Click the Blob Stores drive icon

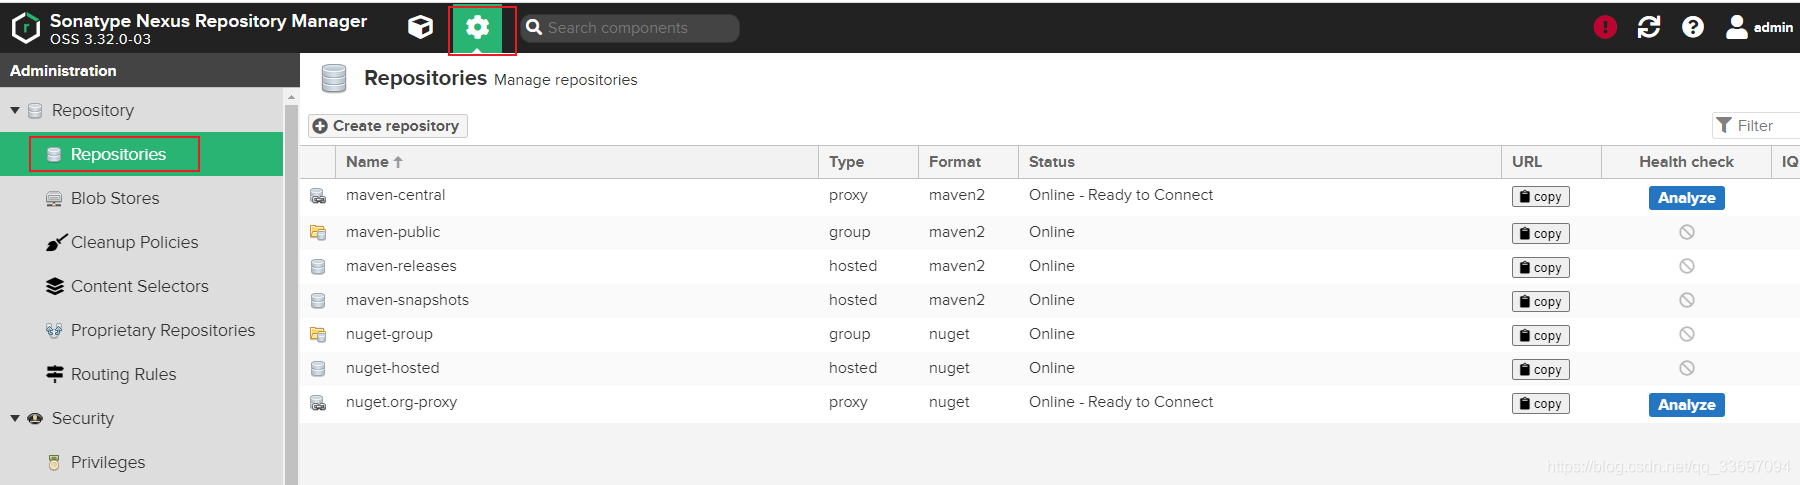coord(54,199)
